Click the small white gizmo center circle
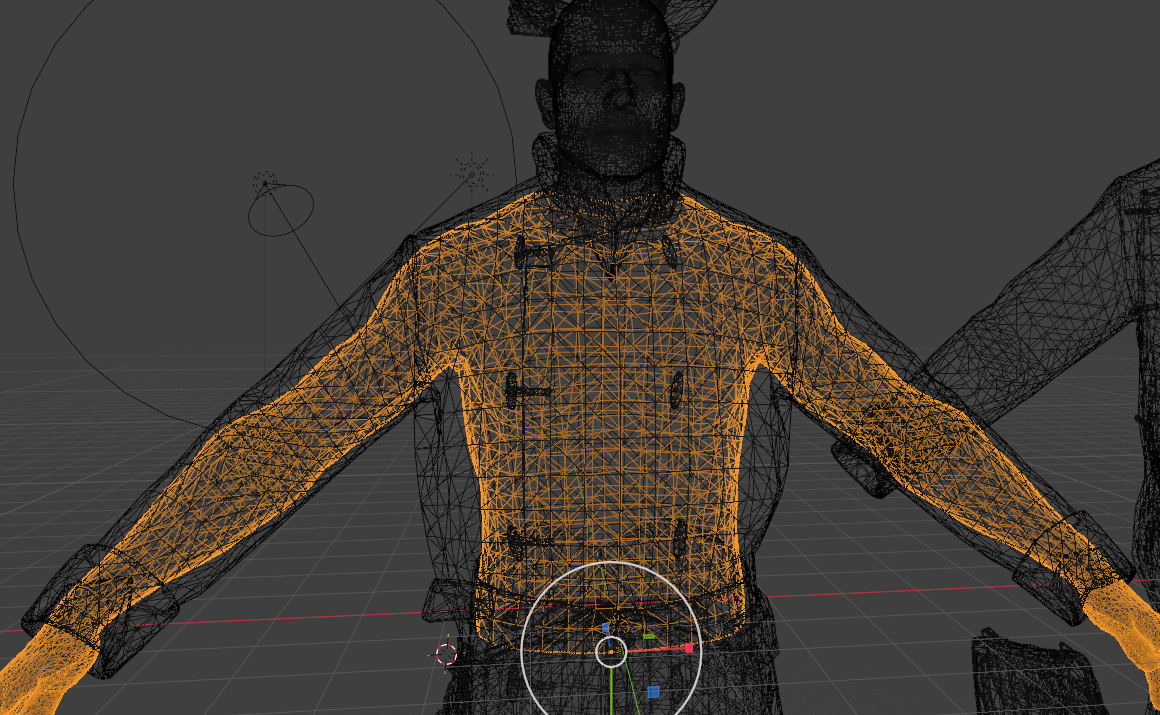This screenshot has width=1160, height=715. pyautogui.click(x=611, y=652)
